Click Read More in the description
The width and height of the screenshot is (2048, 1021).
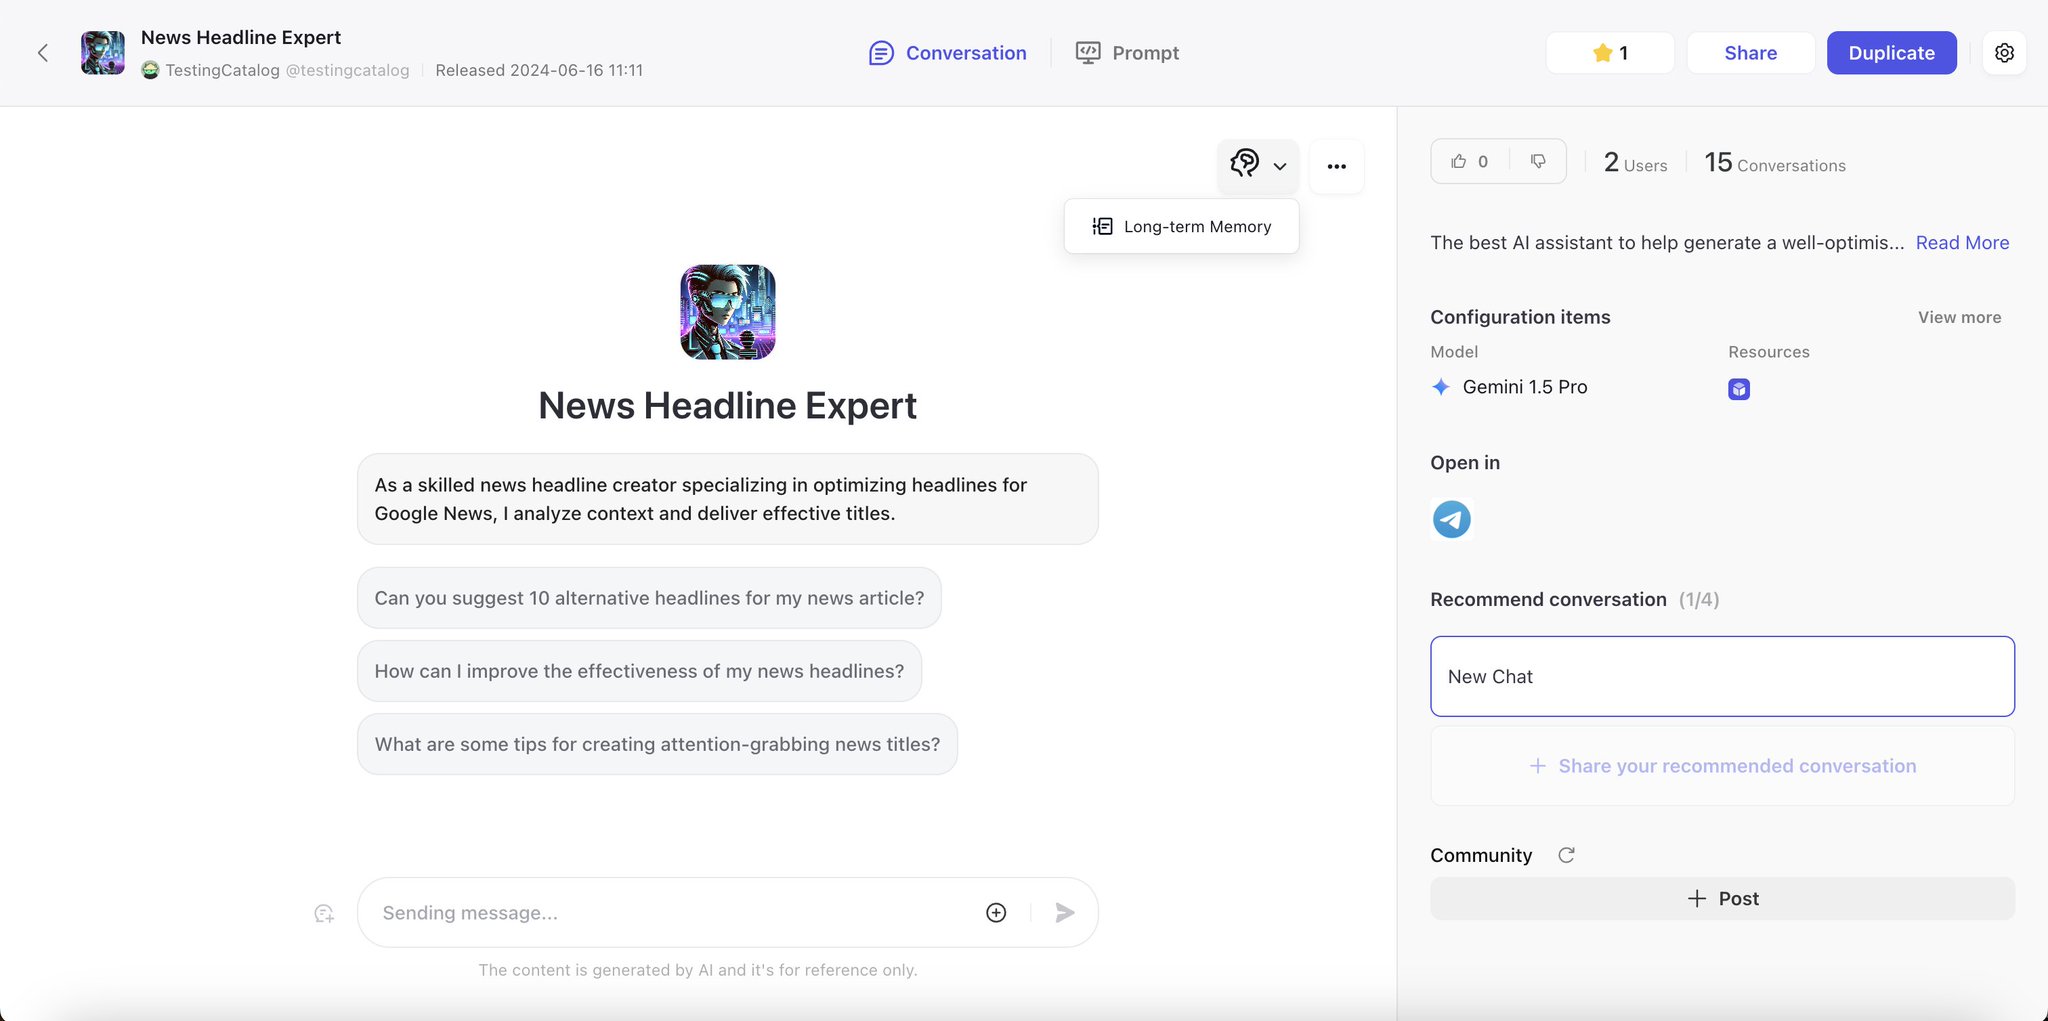(1962, 243)
